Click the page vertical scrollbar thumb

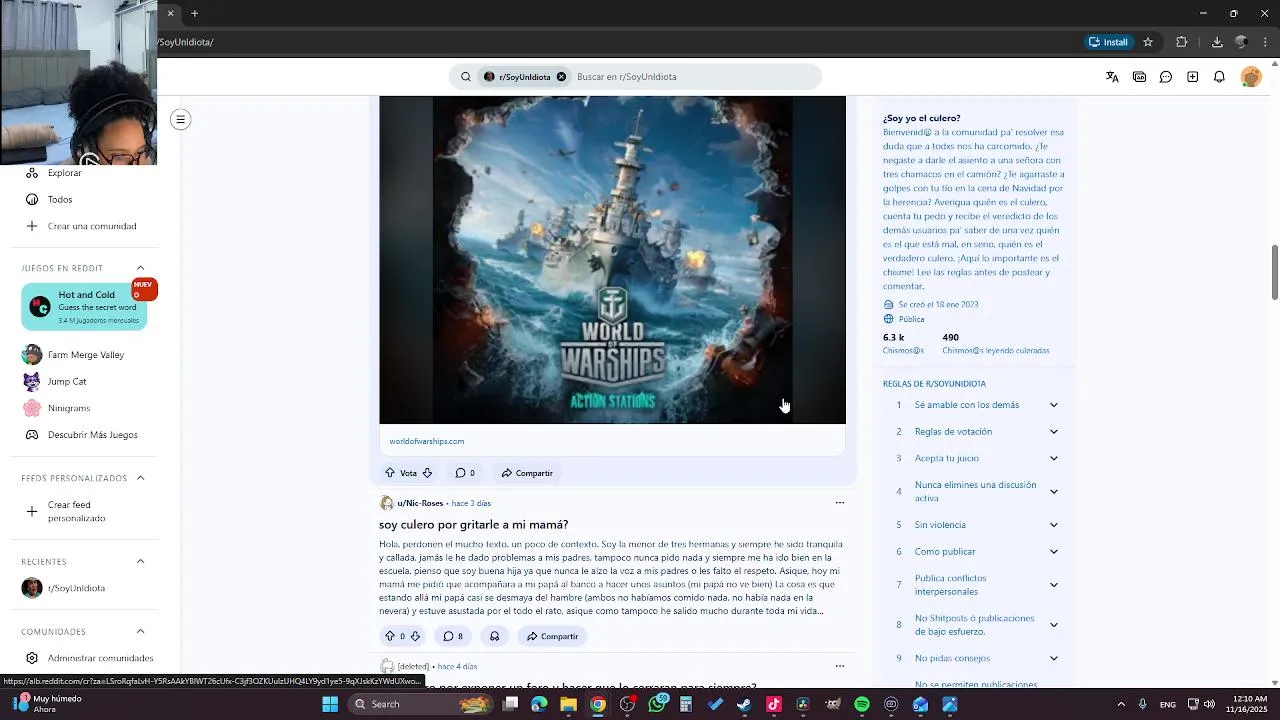pyautogui.click(x=1274, y=272)
